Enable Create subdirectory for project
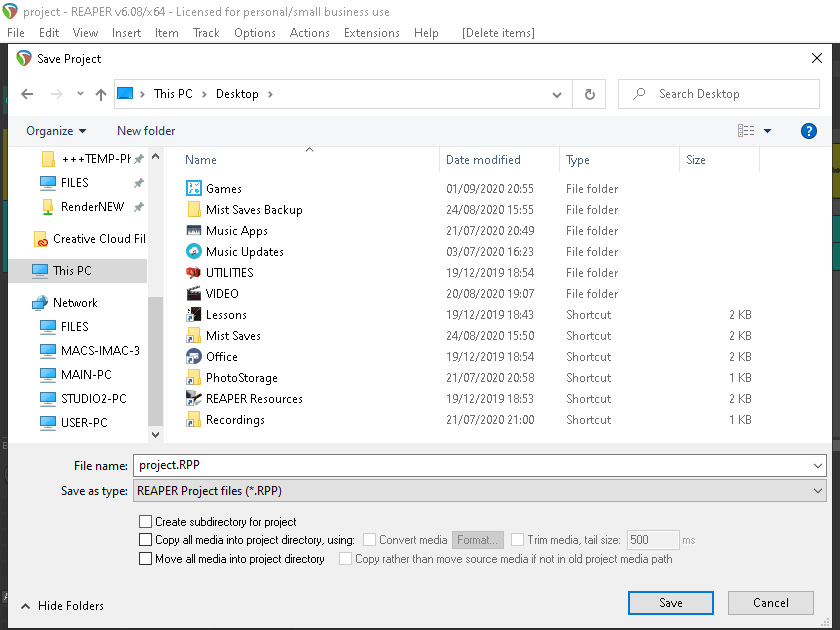840x630 pixels. [145, 522]
